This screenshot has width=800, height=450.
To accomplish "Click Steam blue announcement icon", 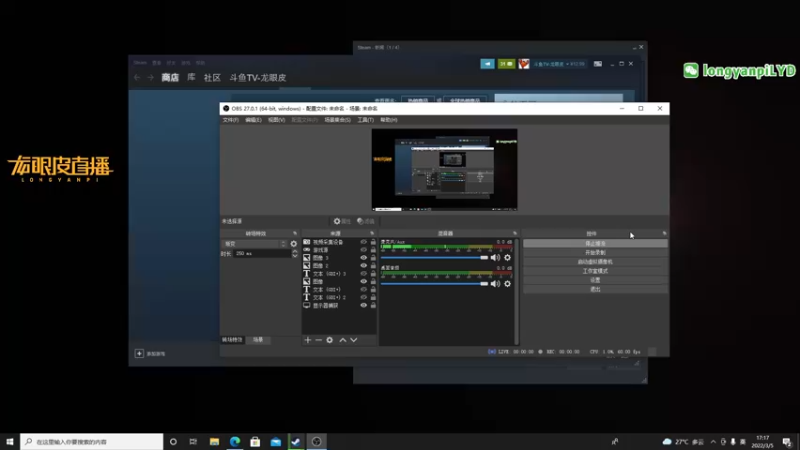I will point(487,64).
